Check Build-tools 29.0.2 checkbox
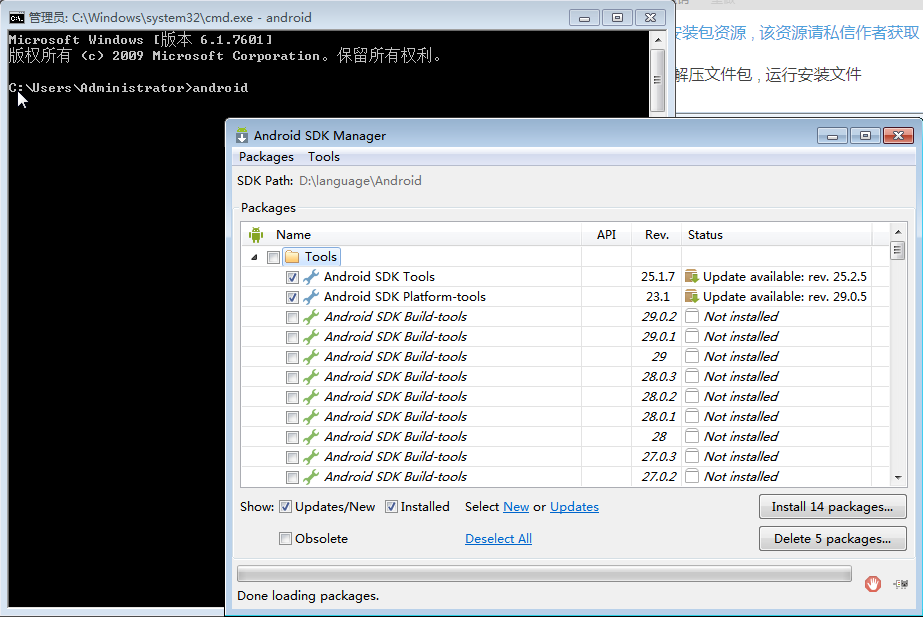Image resolution: width=923 pixels, height=617 pixels. [293, 317]
